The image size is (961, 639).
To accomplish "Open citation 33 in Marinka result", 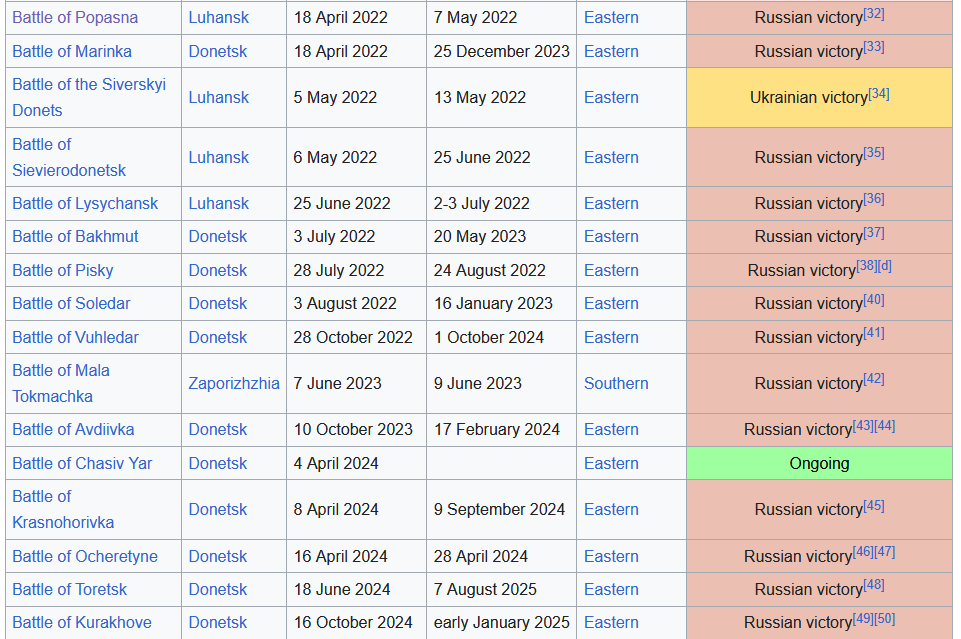I will coord(874,47).
